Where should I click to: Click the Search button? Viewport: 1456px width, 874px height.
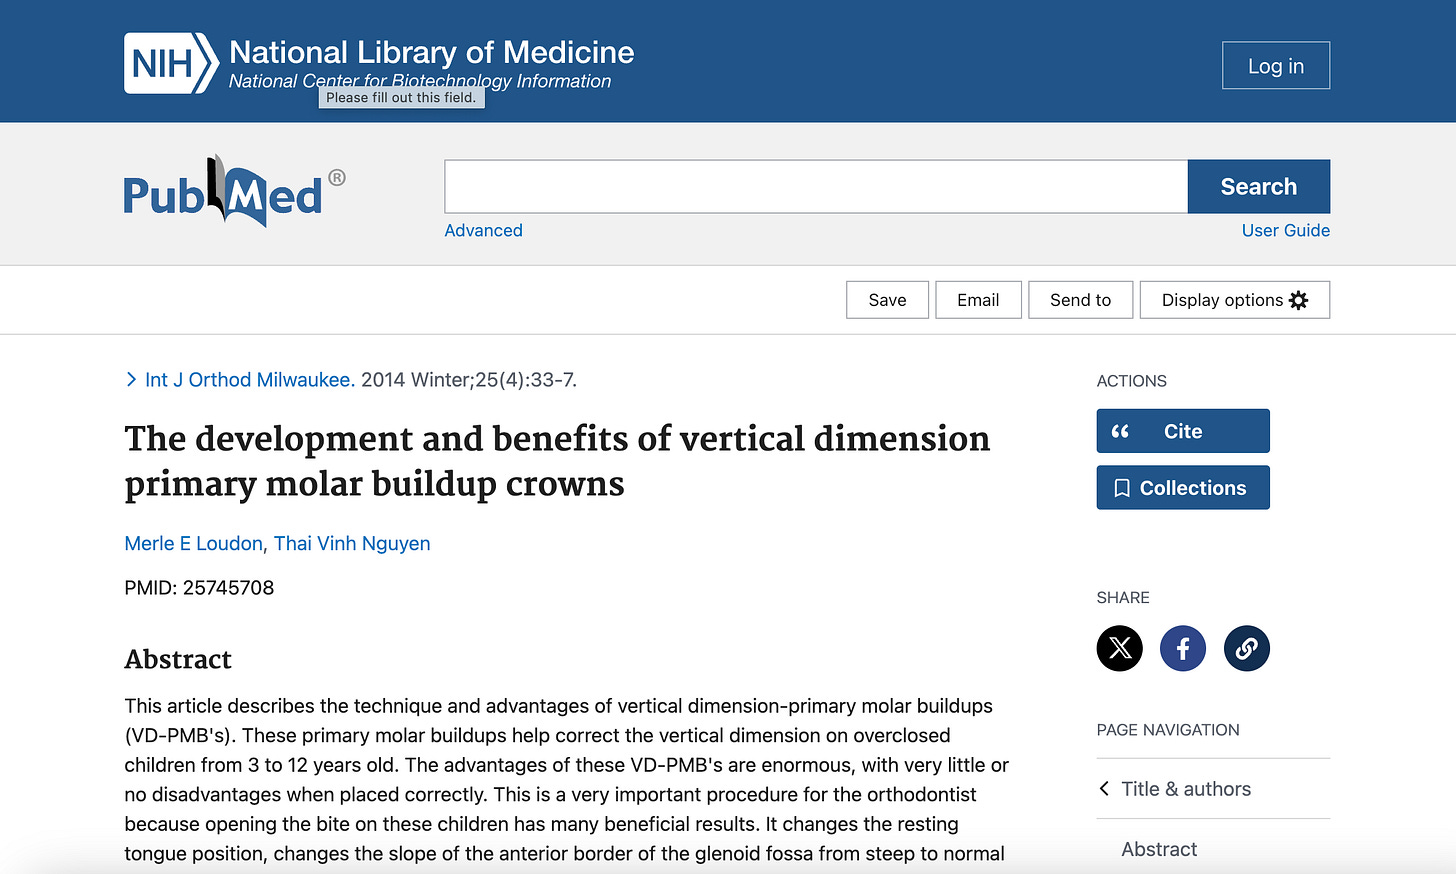[x=1258, y=187]
